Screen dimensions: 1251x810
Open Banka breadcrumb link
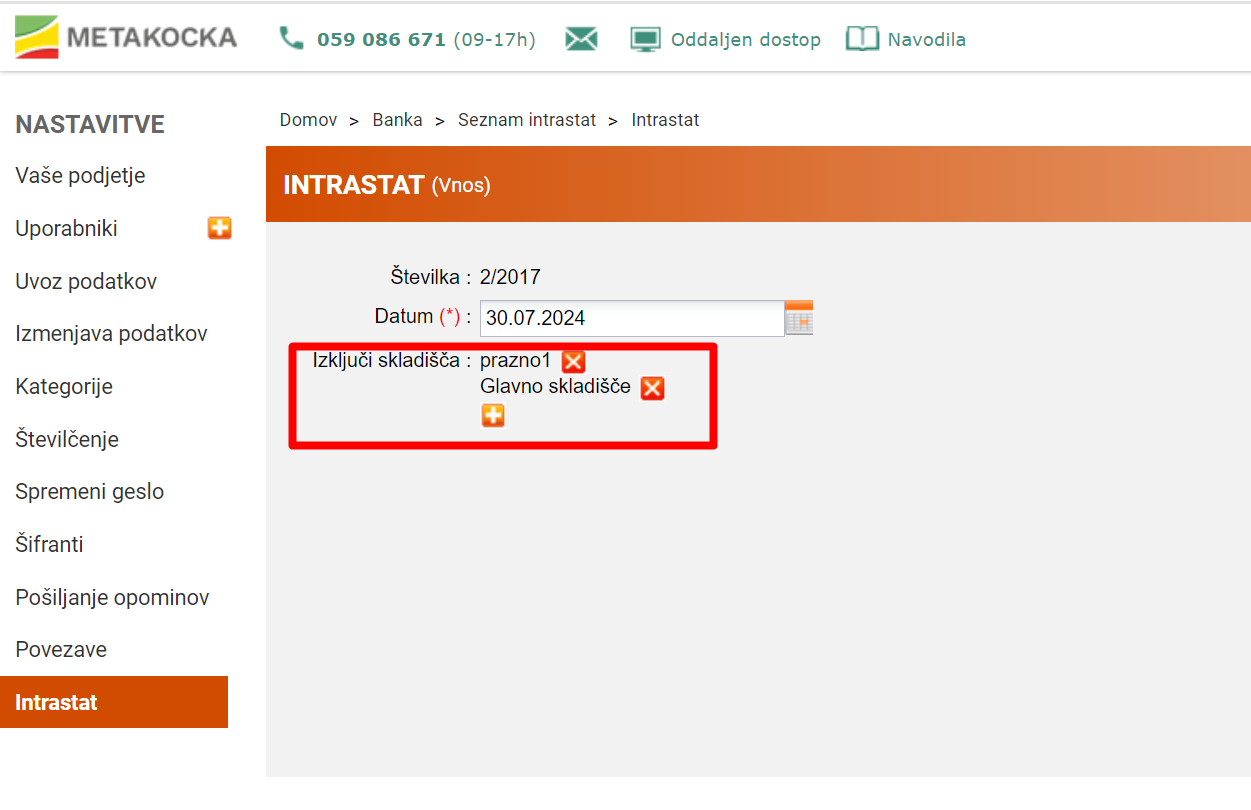[x=397, y=120]
